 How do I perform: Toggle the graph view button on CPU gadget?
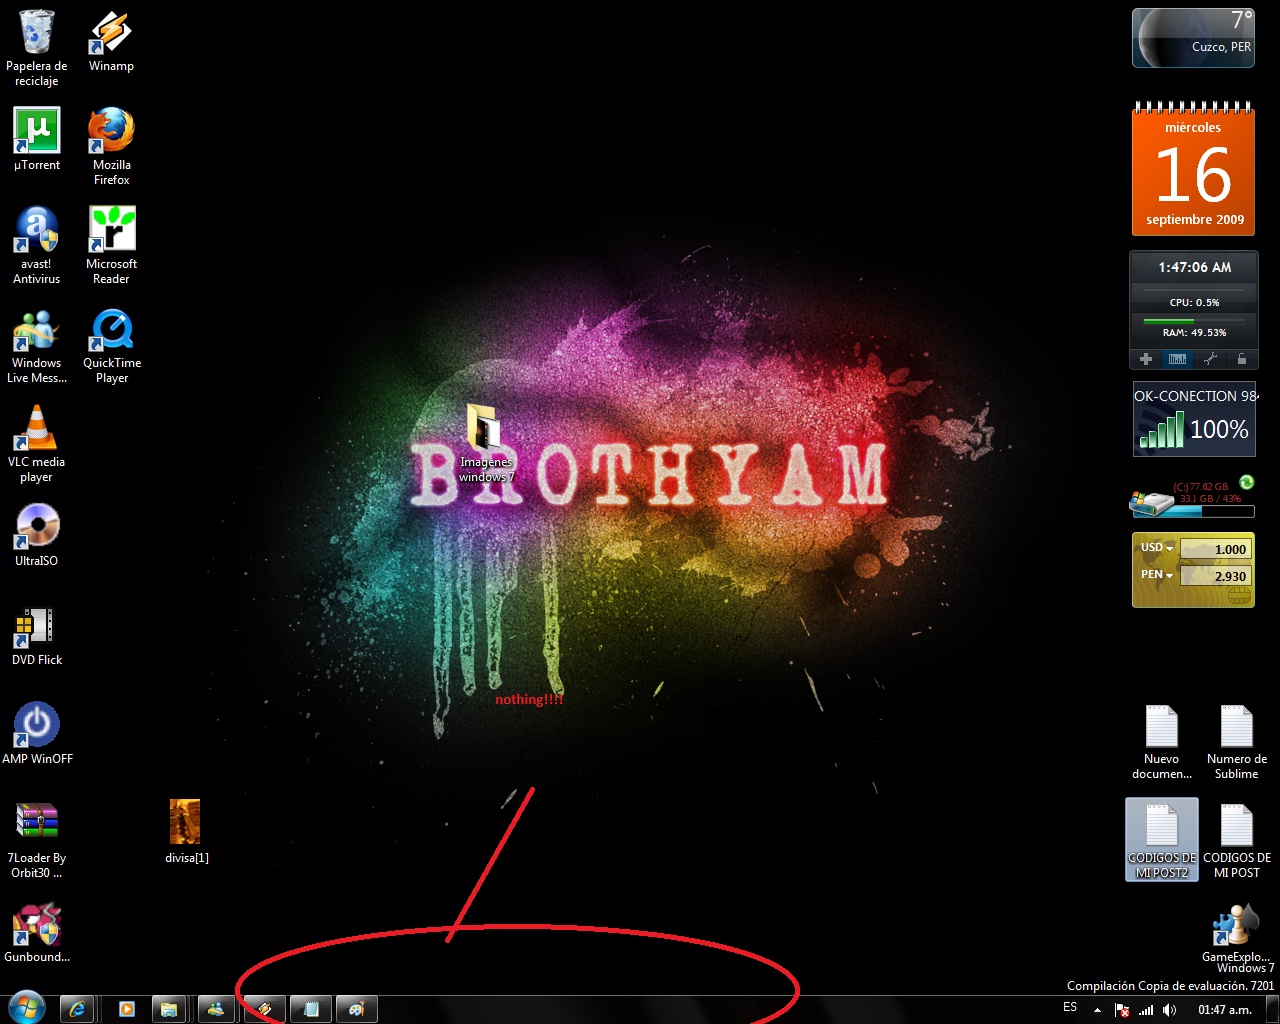point(1178,359)
